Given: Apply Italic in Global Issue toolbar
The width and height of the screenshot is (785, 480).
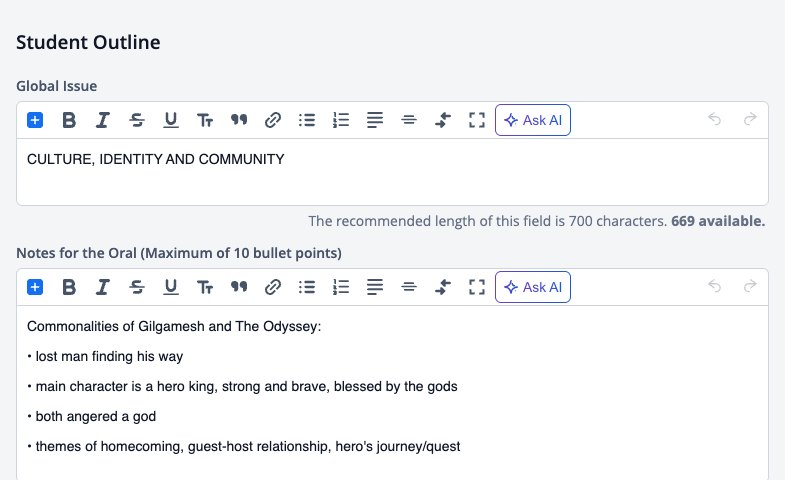Looking at the screenshot, I should click(x=103, y=120).
